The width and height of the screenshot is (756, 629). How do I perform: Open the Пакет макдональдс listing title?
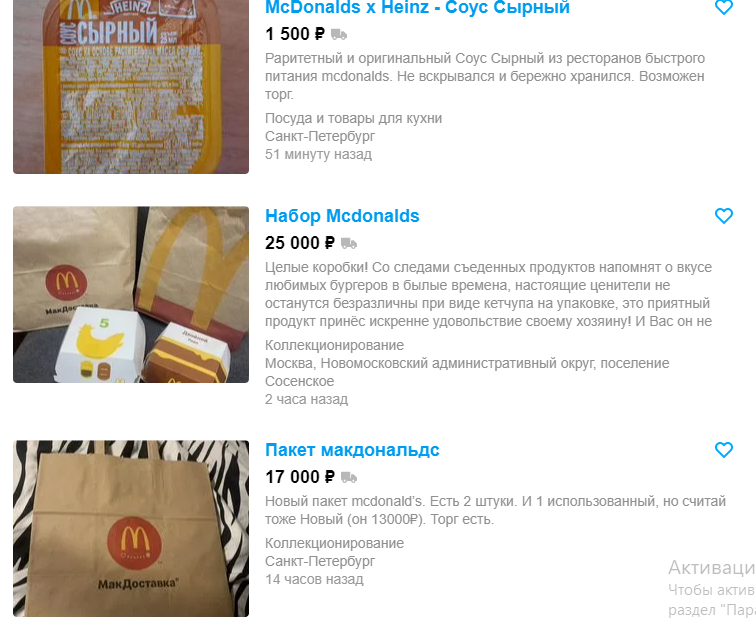[x=352, y=450]
